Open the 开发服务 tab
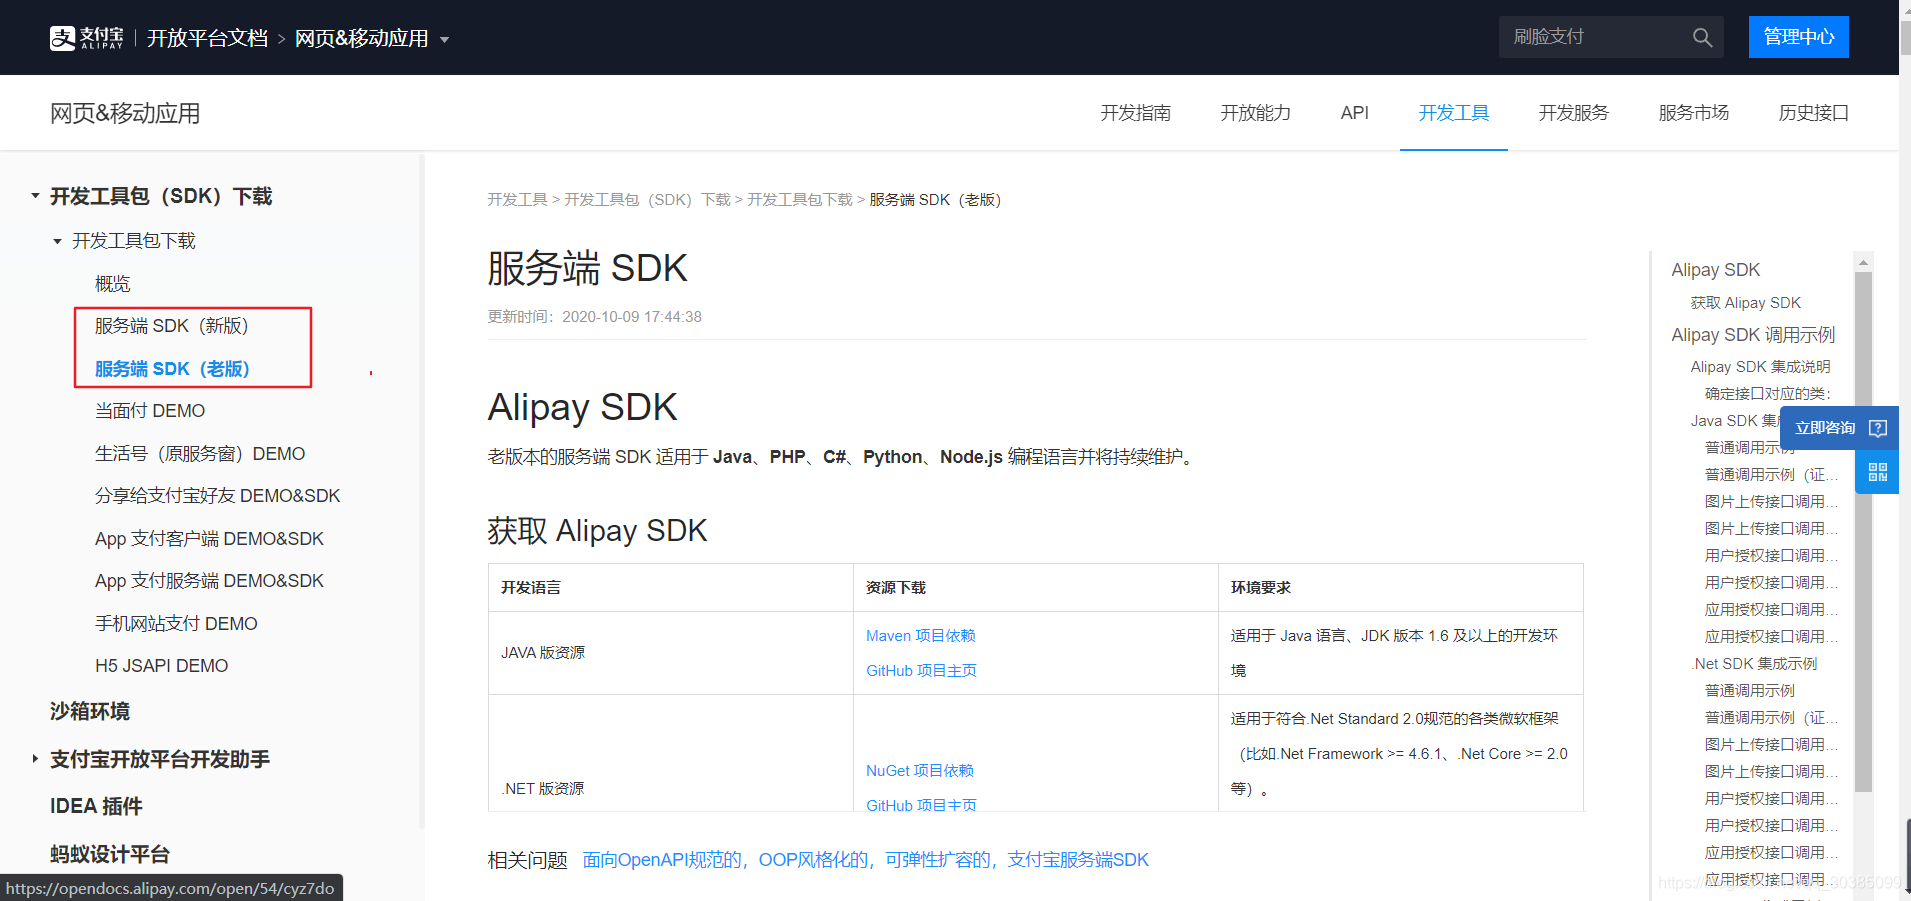 click(1573, 113)
